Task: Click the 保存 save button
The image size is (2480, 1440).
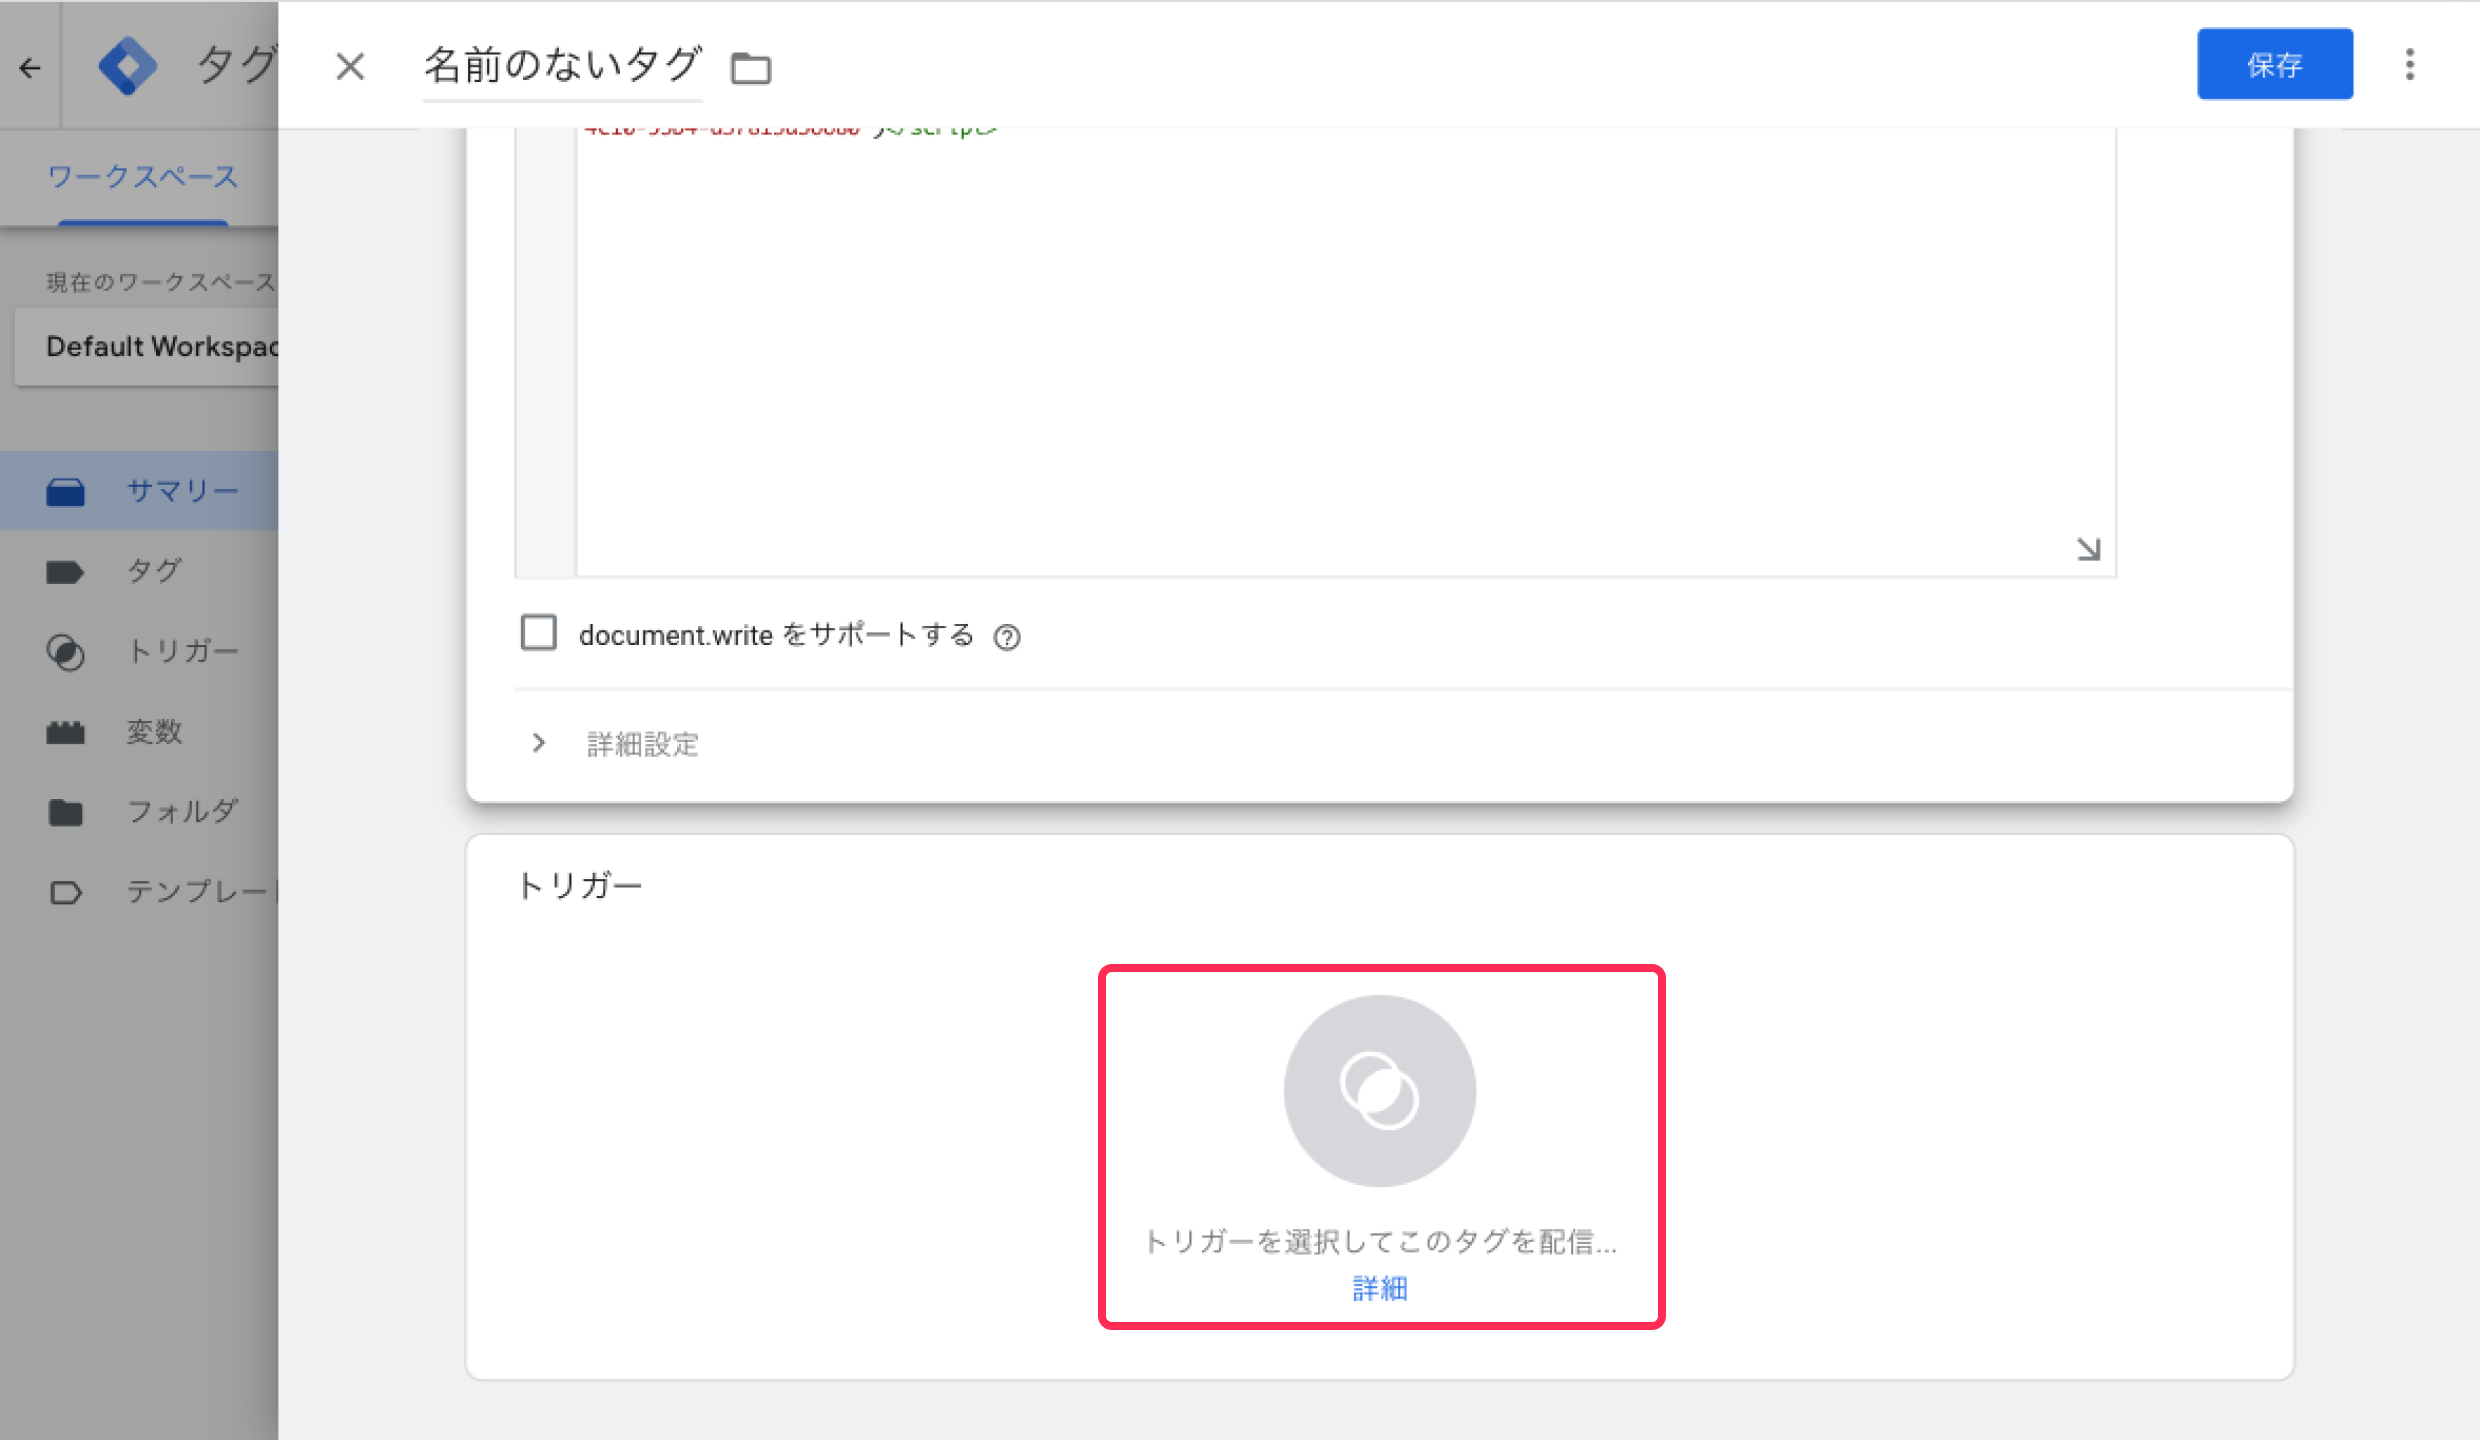Action: [2274, 65]
